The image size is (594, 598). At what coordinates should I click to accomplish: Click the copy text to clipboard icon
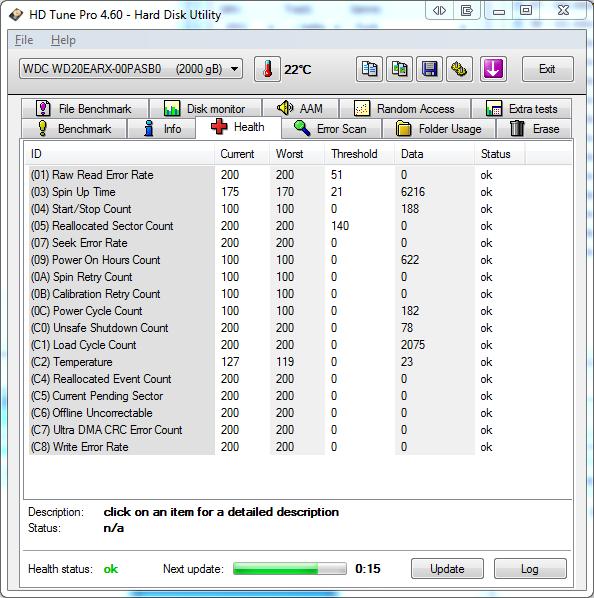(x=369, y=69)
